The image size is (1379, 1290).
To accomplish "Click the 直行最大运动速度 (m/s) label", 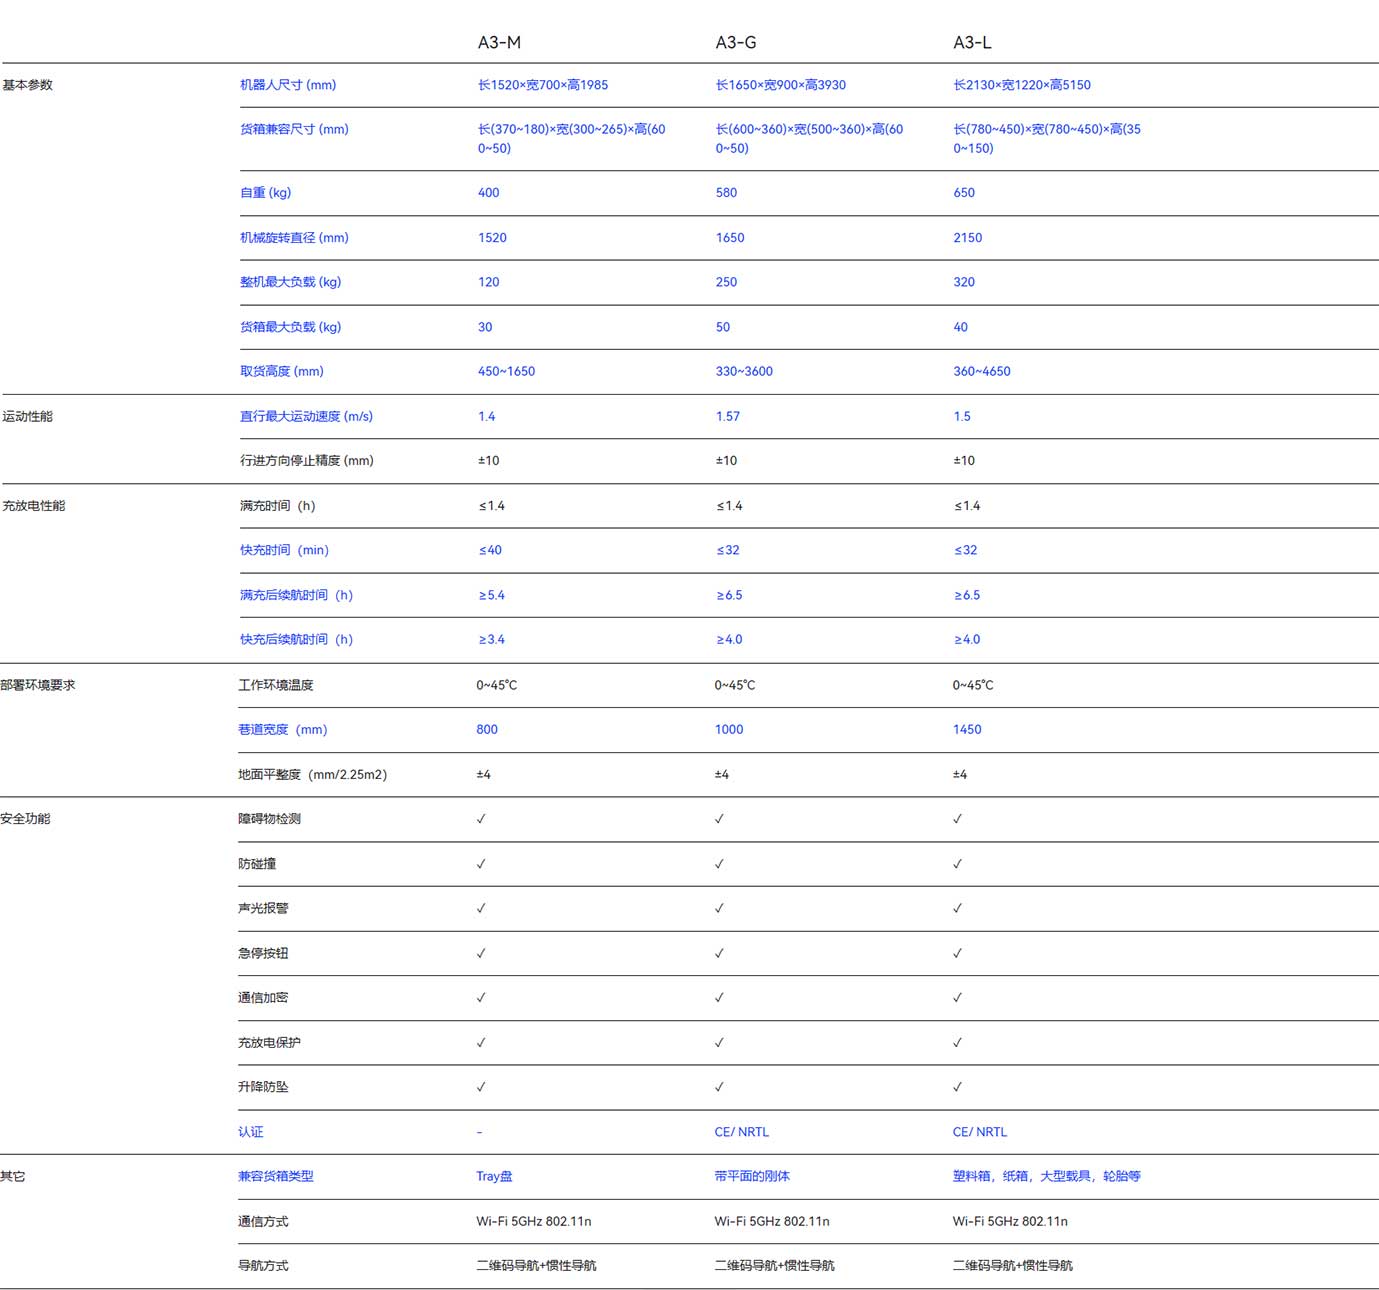I will tap(306, 416).
